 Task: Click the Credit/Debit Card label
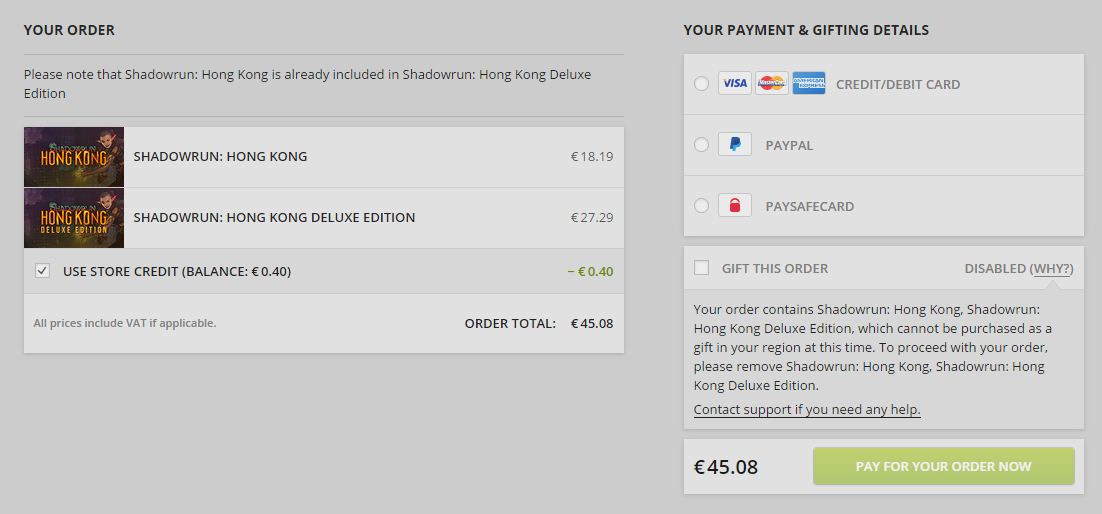897,84
